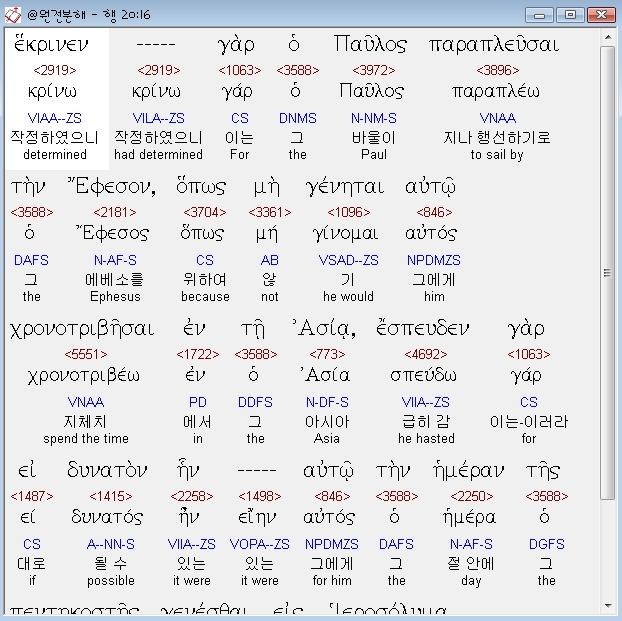This screenshot has height=621, width=622.
Task: Click the English gloss 'possible'
Action: pyautogui.click(x=111, y=581)
